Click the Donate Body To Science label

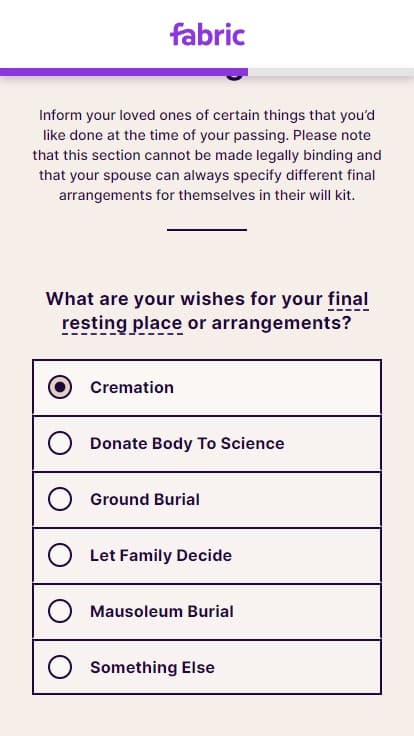coord(187,444)
